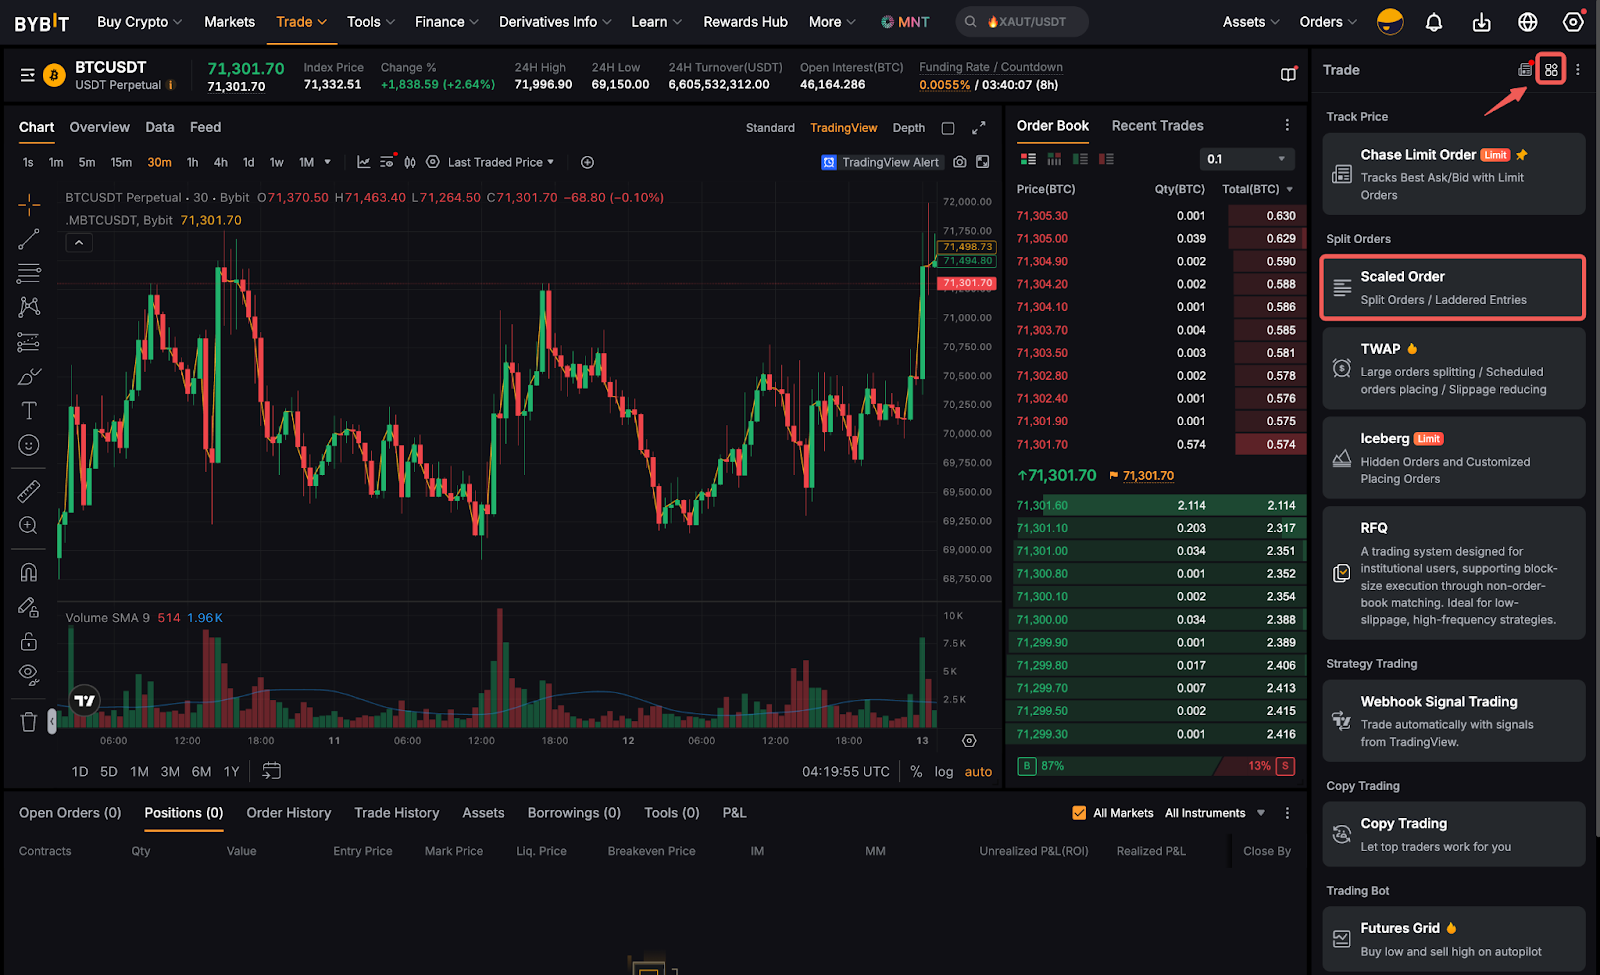Select the ruler measure tool

(29, 491)
